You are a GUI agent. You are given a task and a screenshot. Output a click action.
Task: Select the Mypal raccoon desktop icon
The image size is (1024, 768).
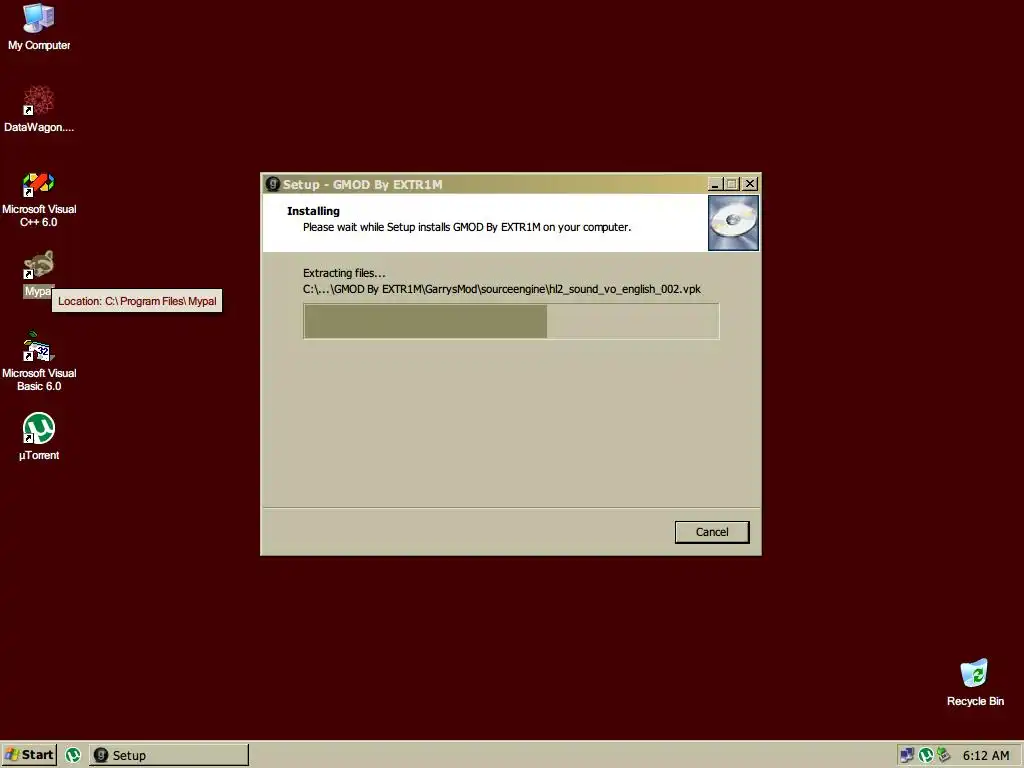click(39, 265)
